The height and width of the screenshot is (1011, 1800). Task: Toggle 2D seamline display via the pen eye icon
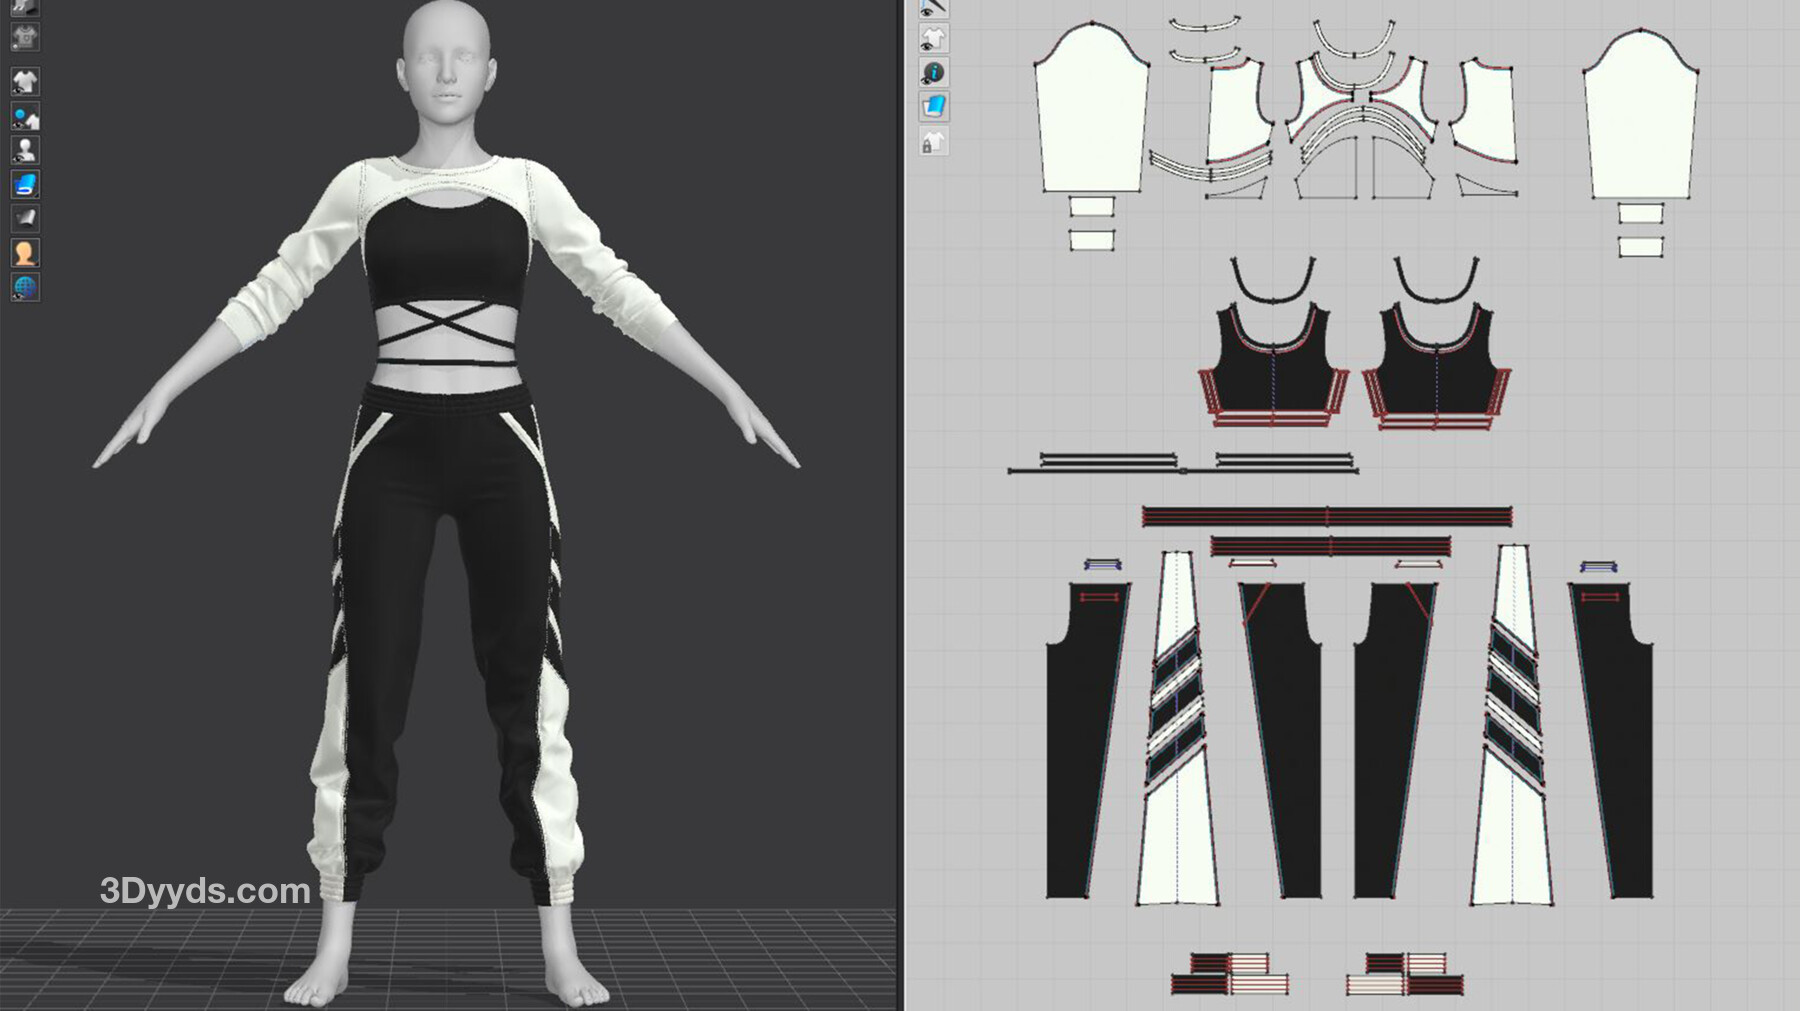933,8
